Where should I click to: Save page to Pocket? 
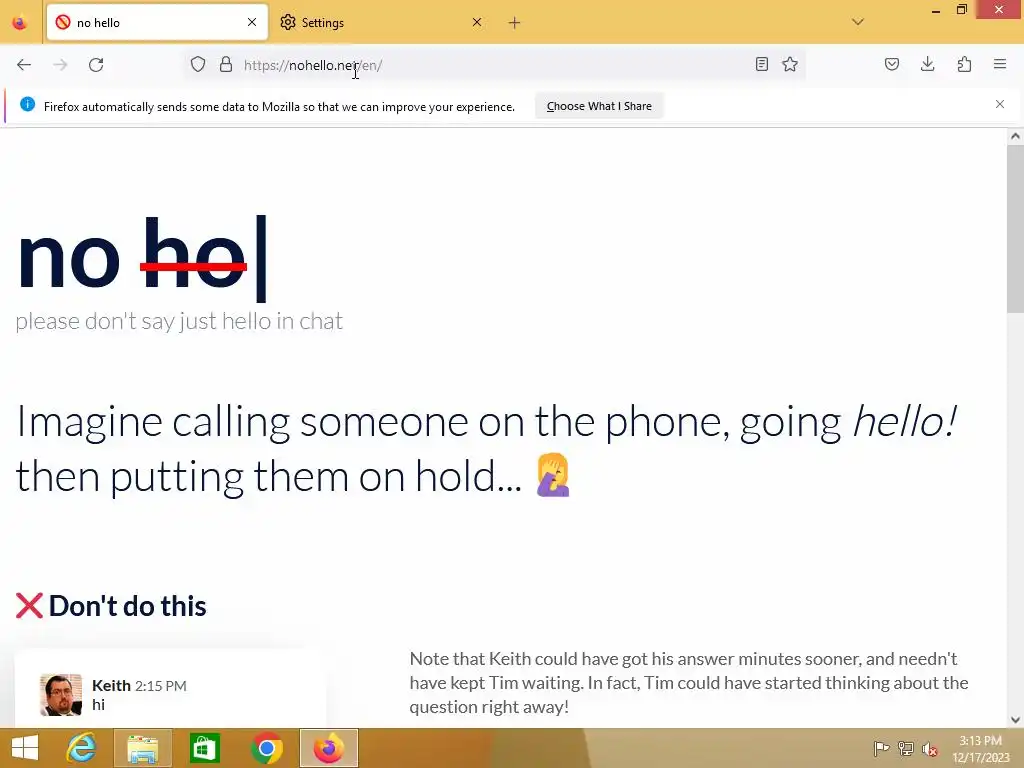pyautogui.click(x=892, y=64)
